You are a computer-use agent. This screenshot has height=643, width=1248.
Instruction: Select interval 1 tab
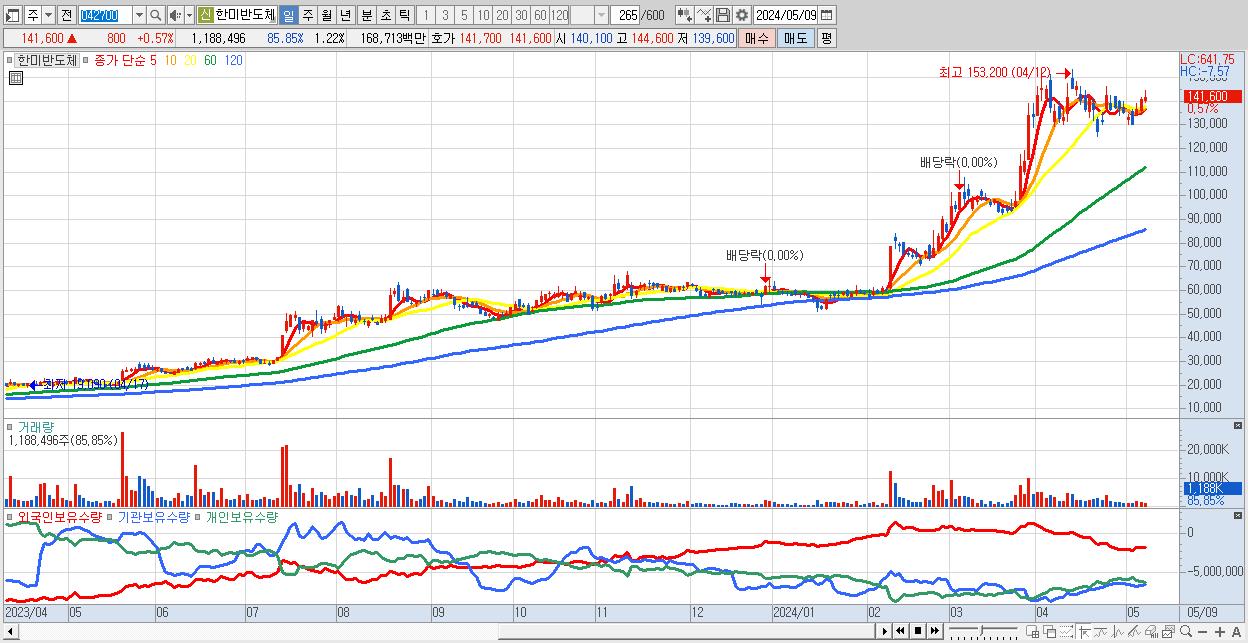click(x=425, y=15)
